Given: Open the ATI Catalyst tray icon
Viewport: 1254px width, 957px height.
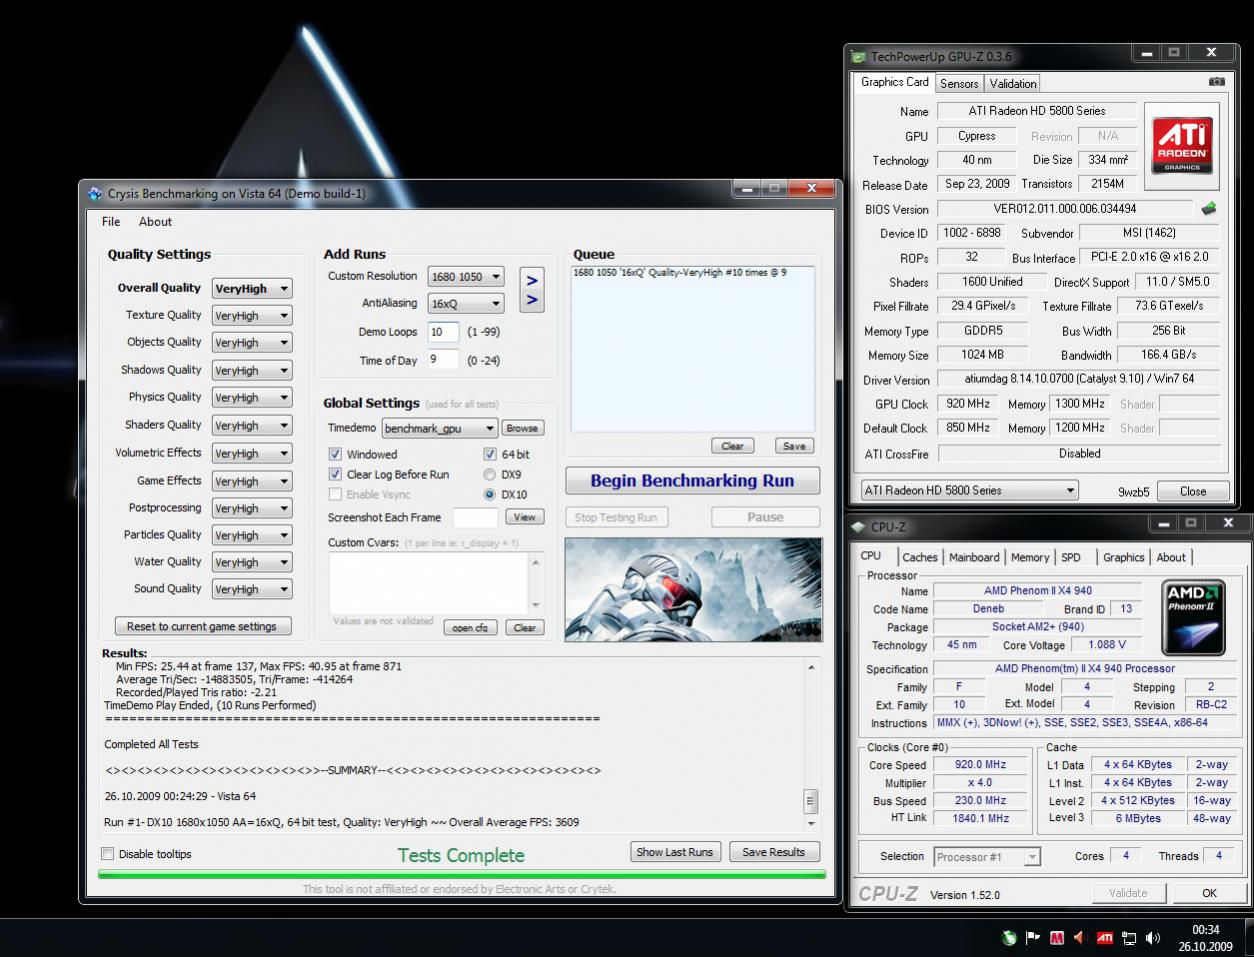Looking at the screenshot, I should 1104,938.
